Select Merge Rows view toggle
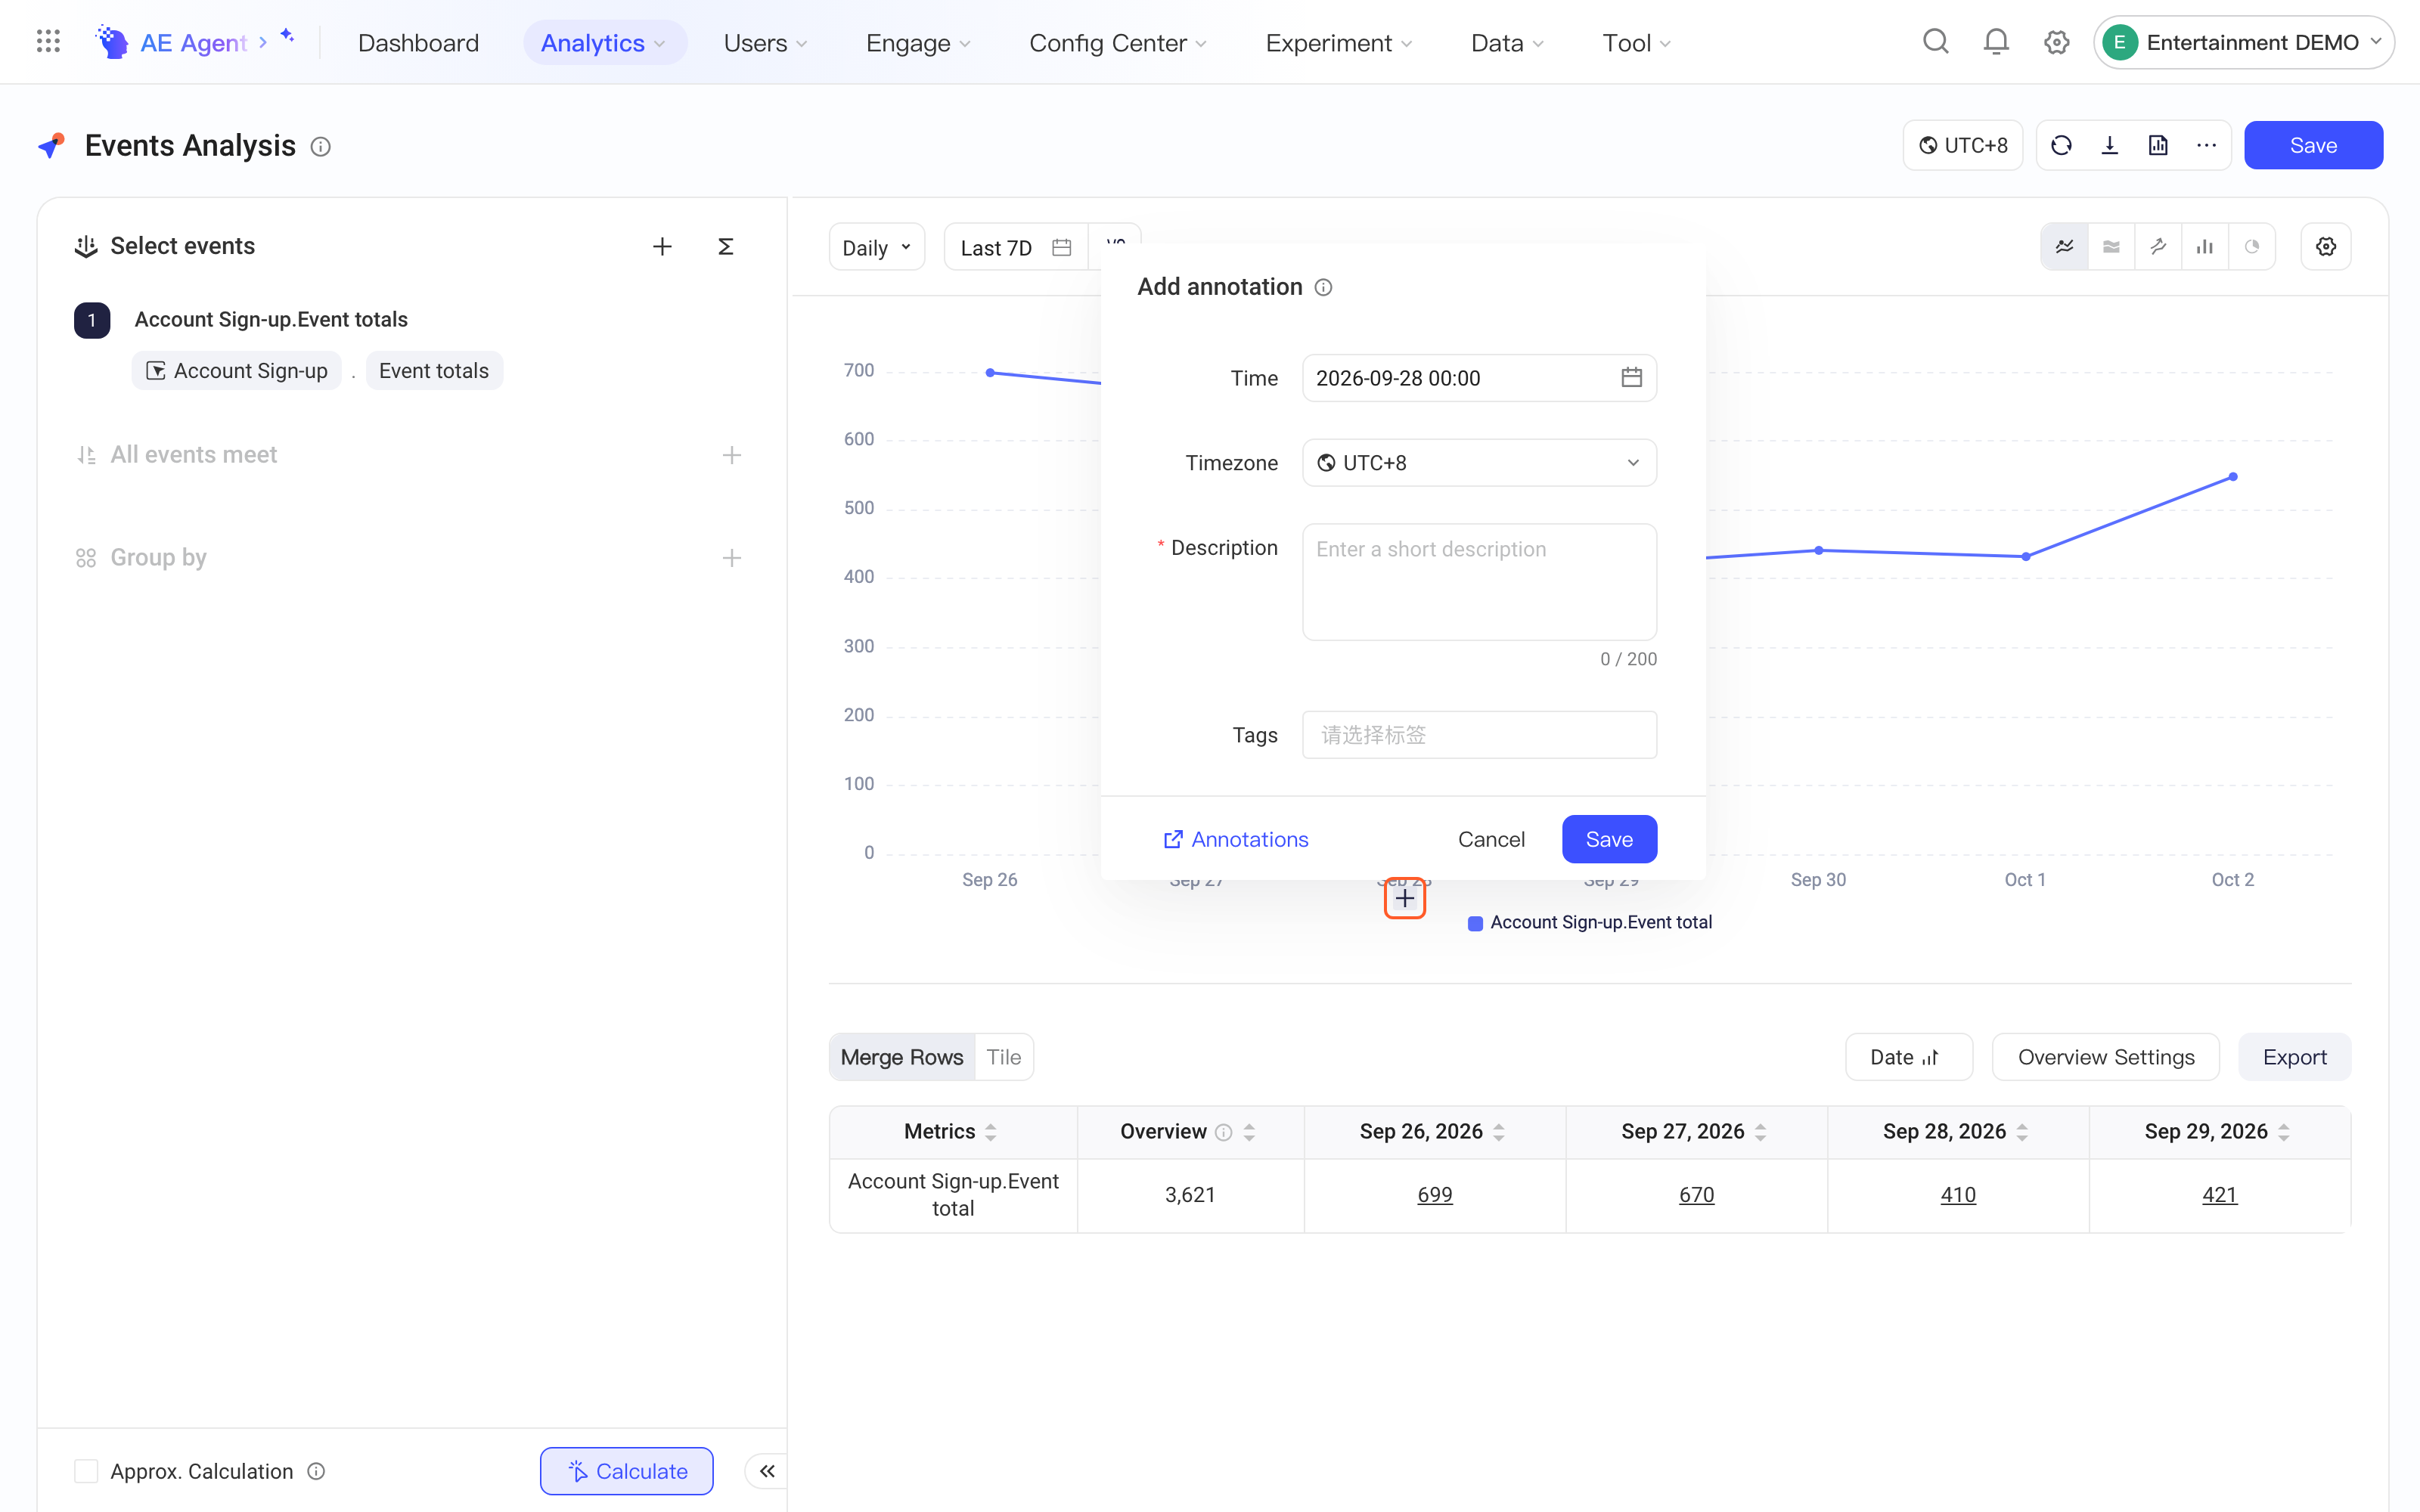The height and width of the screenshot is (1512, 2420). 902,1057
